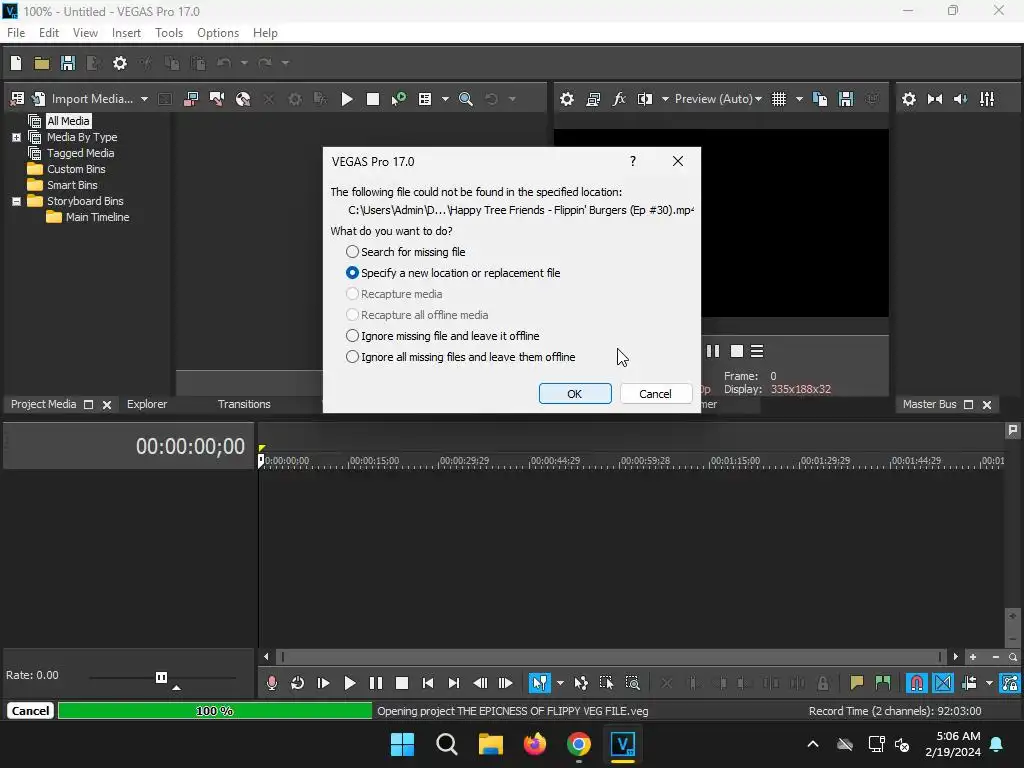Save snapshot to file icon
1024x768 pixels.
846,99
